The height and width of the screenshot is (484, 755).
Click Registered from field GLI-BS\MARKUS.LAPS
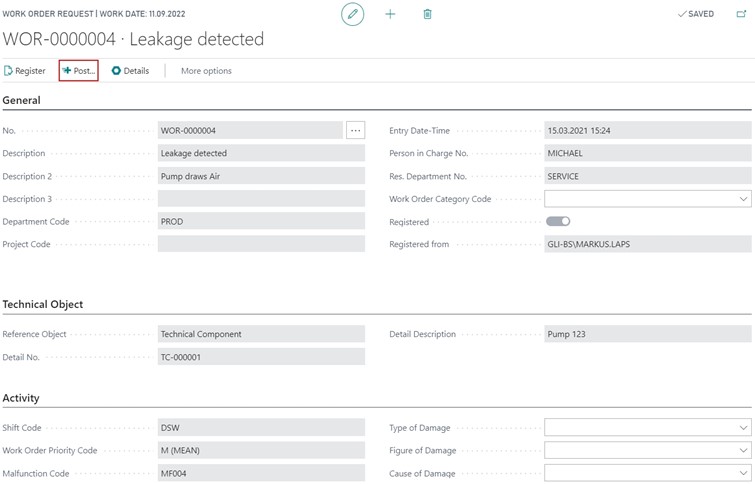point(648,244)
